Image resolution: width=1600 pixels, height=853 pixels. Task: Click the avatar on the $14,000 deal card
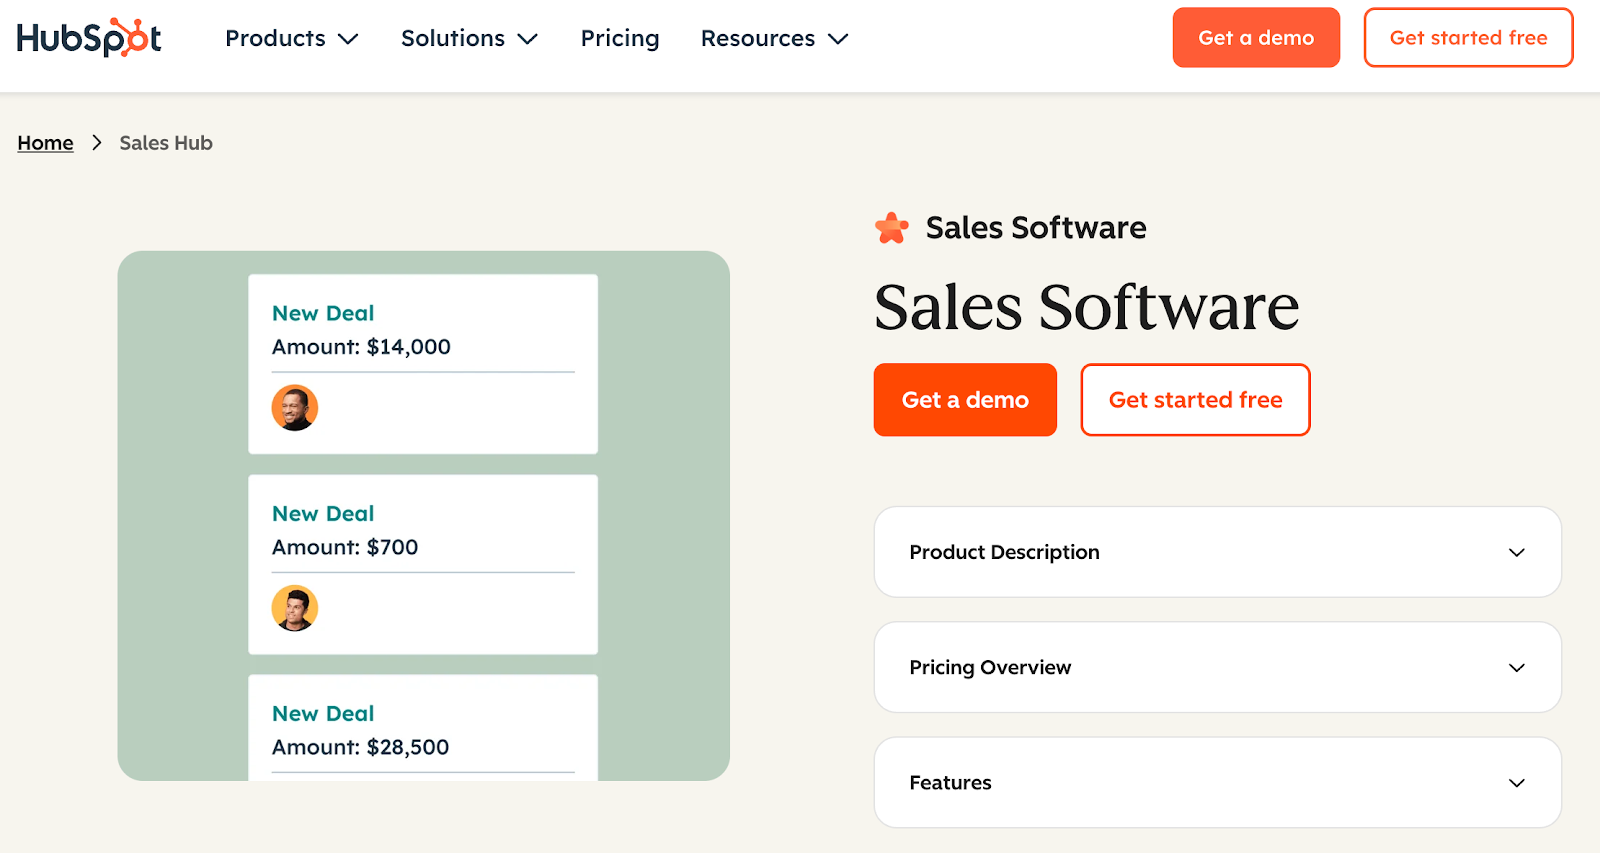pos(295,408)
